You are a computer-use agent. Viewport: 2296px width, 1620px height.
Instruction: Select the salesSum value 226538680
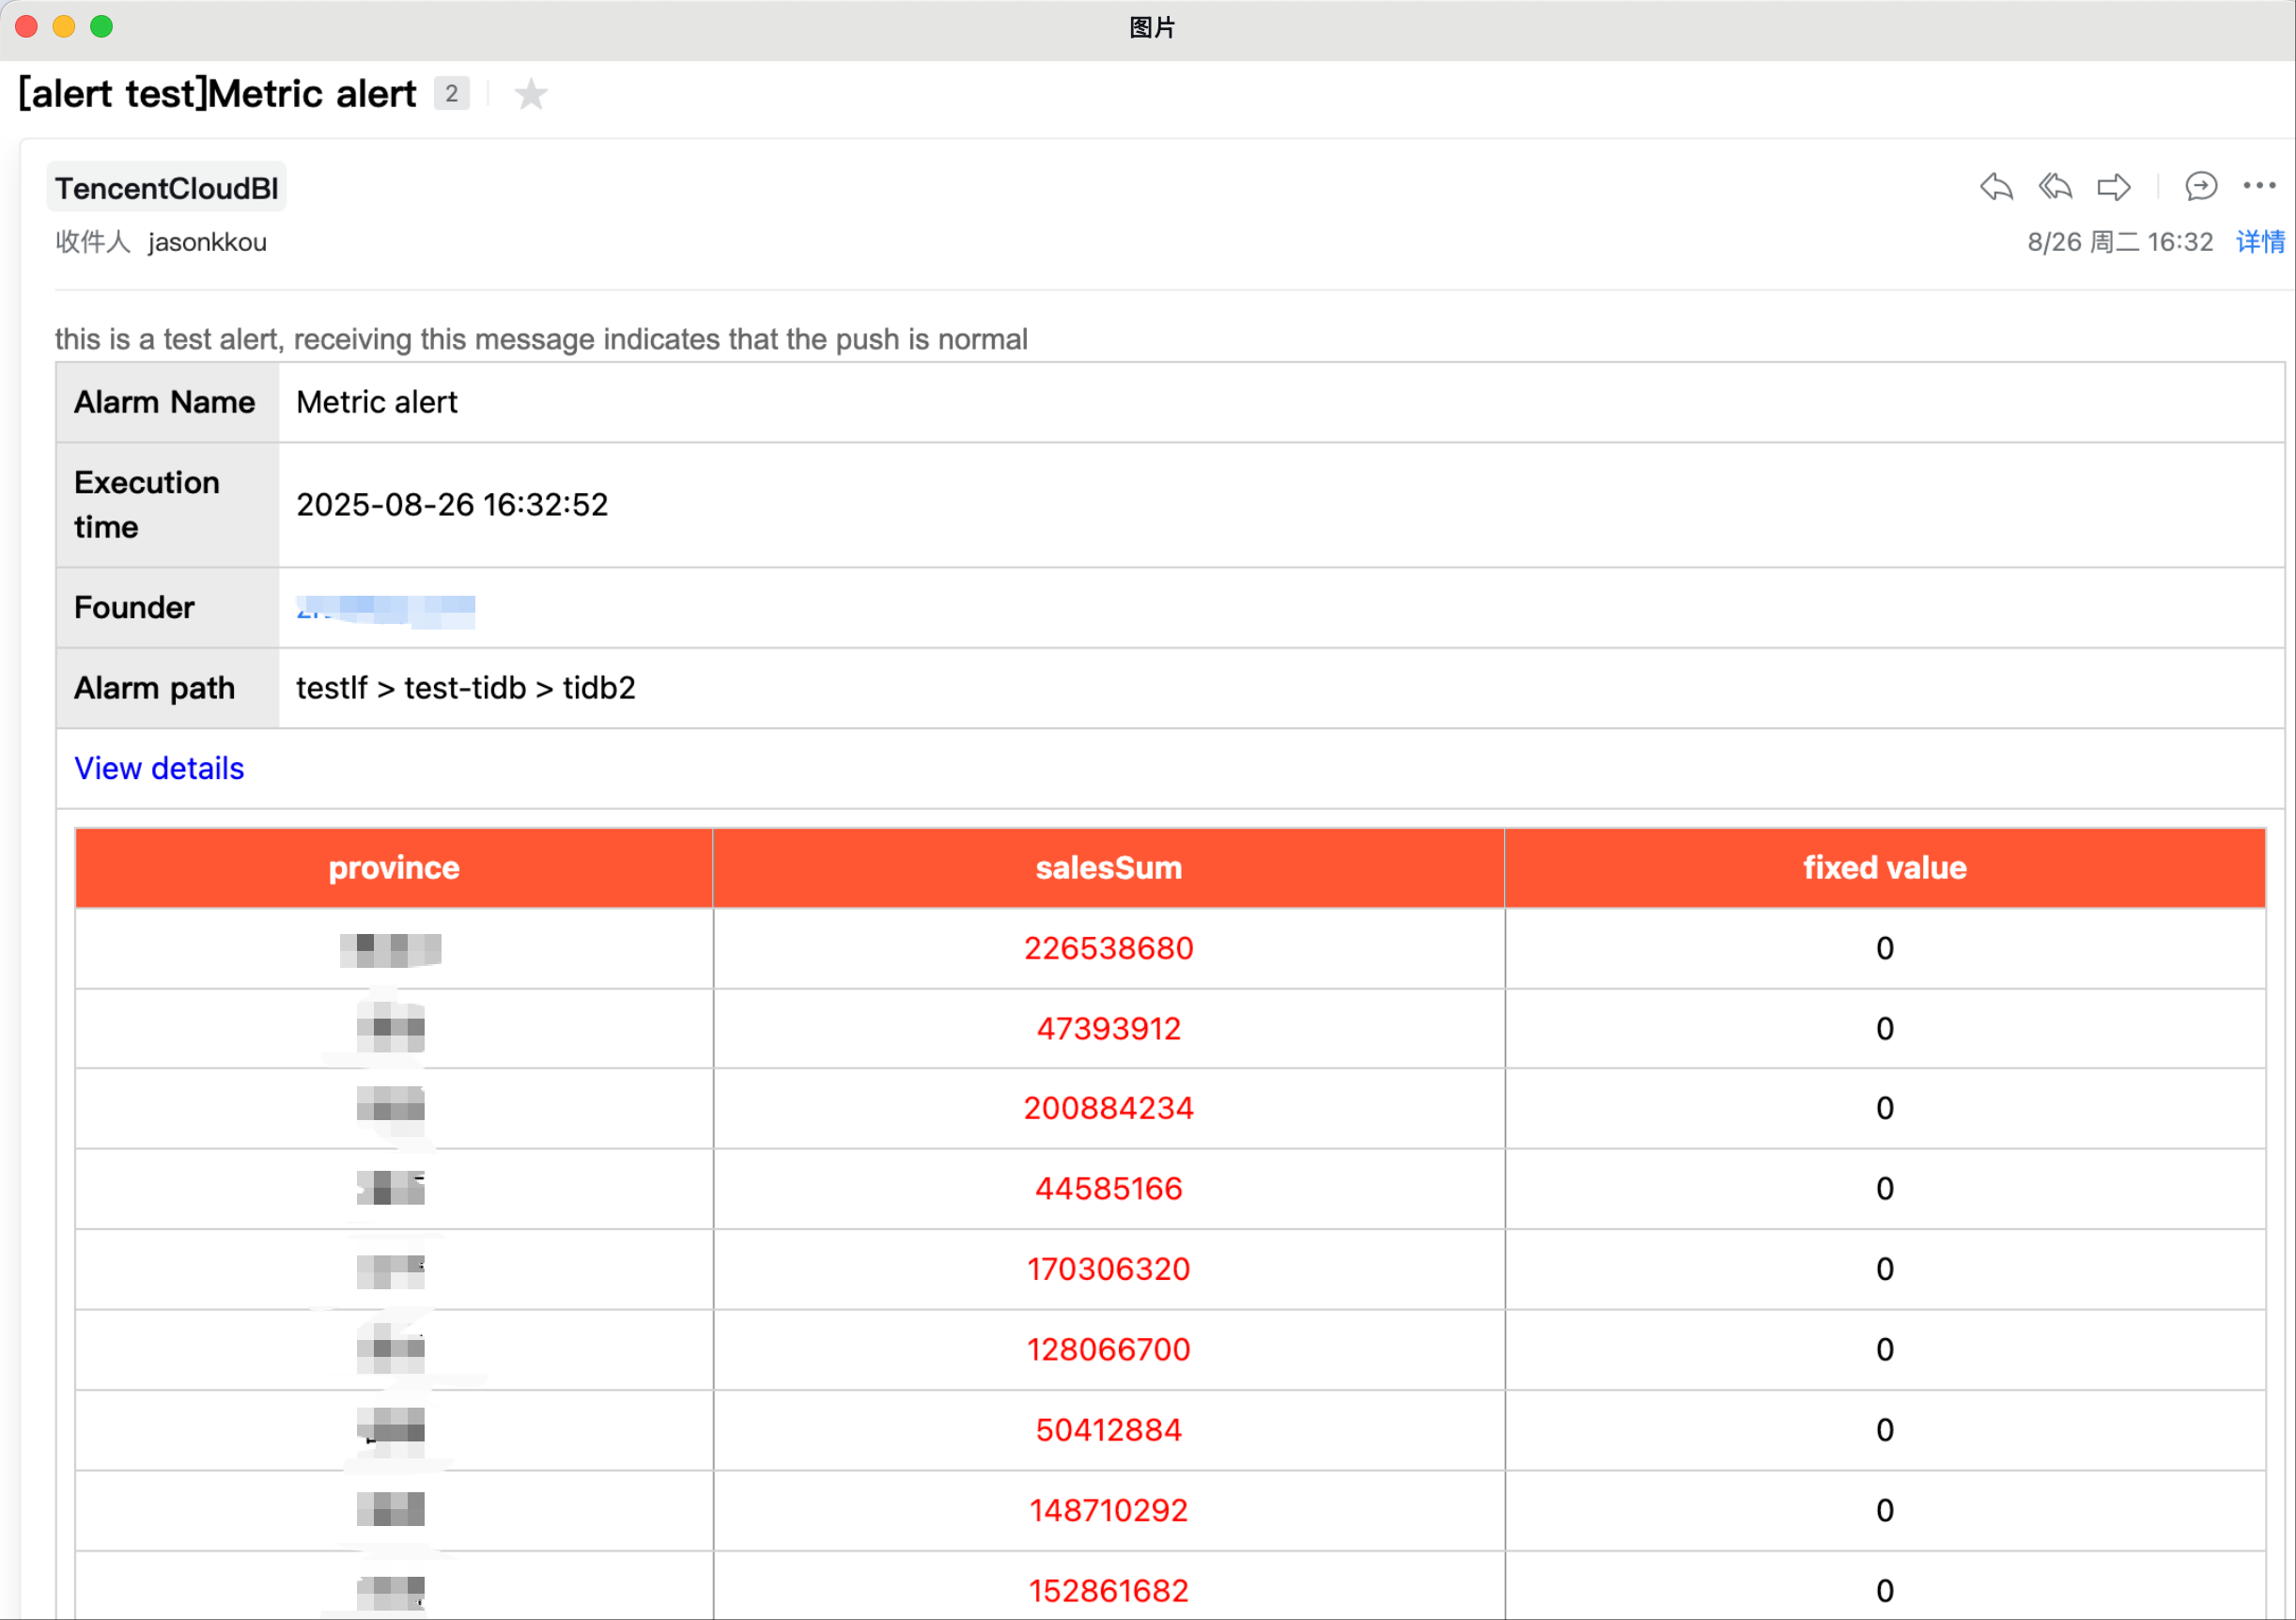(1108, 948)
